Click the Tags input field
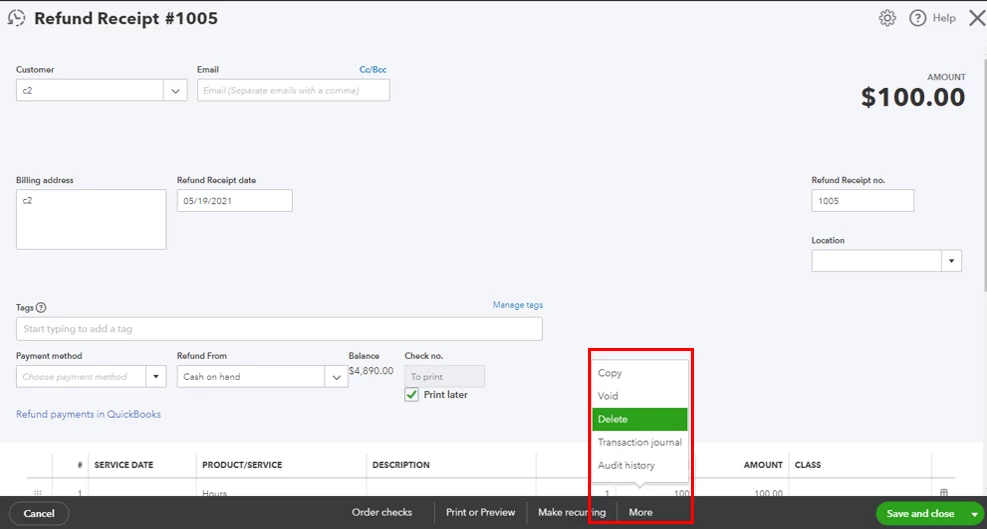The height and width of the screenshot is (529, 987). [x=279, y=329]
